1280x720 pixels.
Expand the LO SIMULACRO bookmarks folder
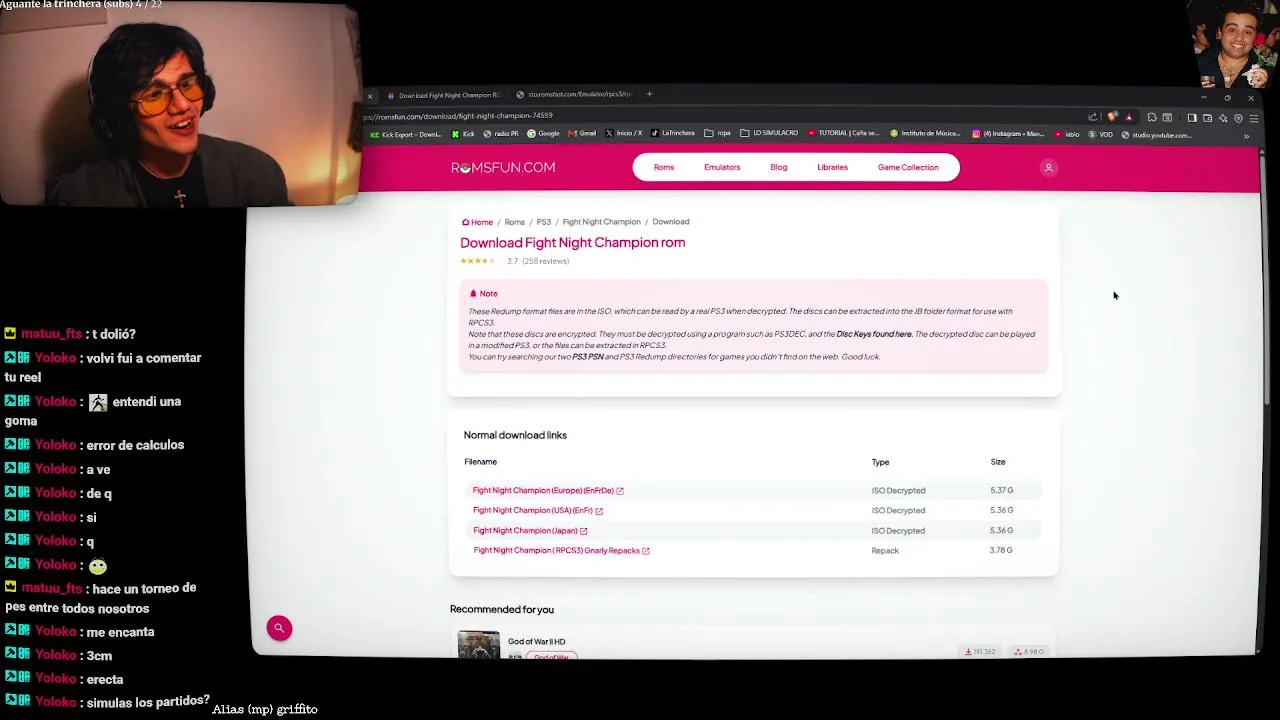769,134
